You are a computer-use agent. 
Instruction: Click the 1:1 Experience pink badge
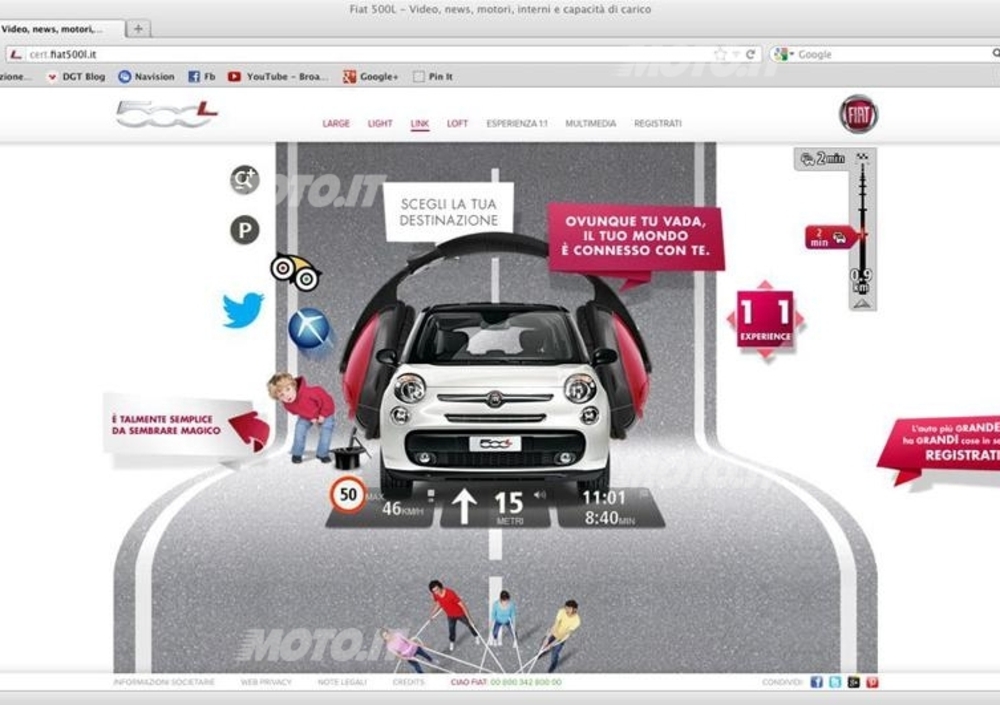point(765,320)
